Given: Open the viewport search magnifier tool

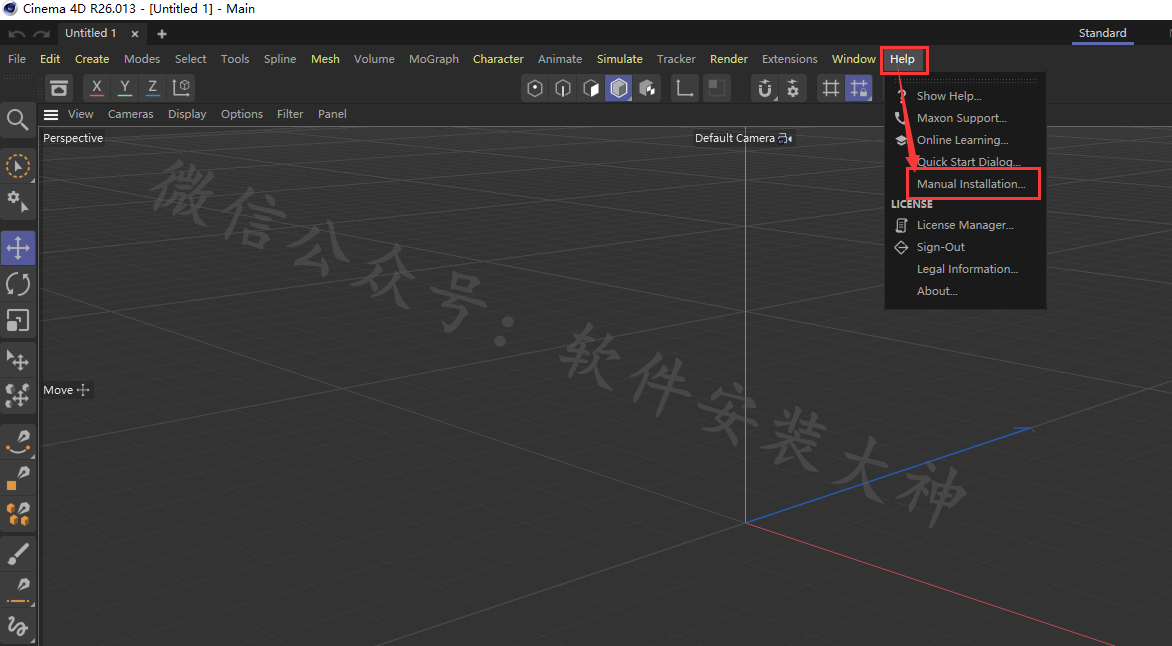Looking at the screenshot, I should [18, 120].
